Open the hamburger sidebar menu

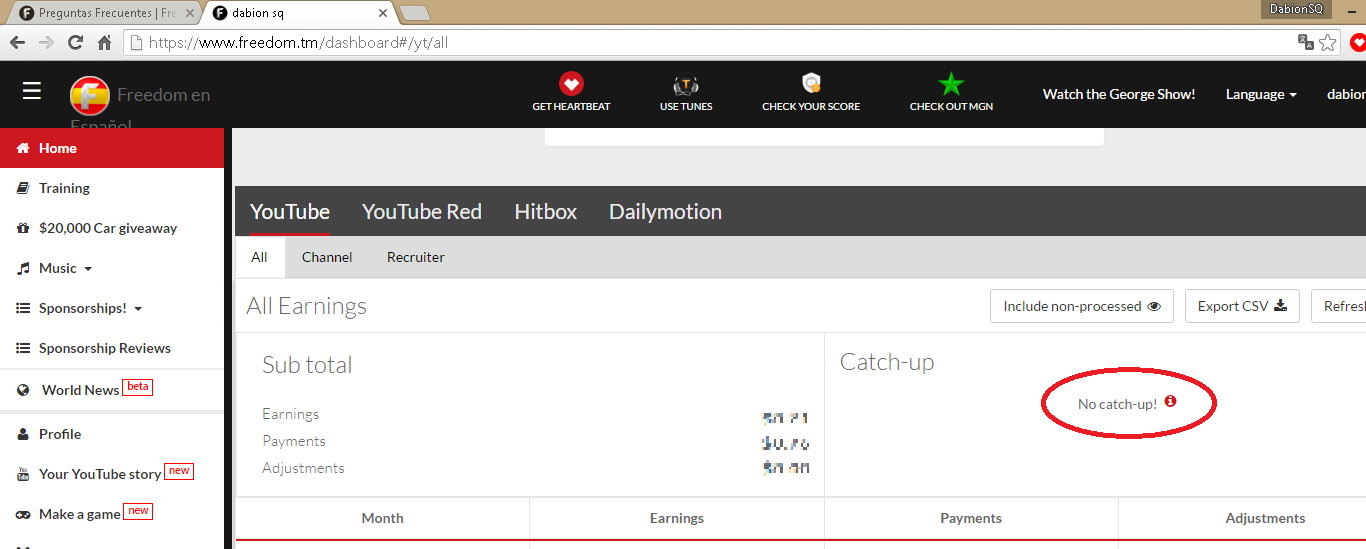click(x=32, y=92)
